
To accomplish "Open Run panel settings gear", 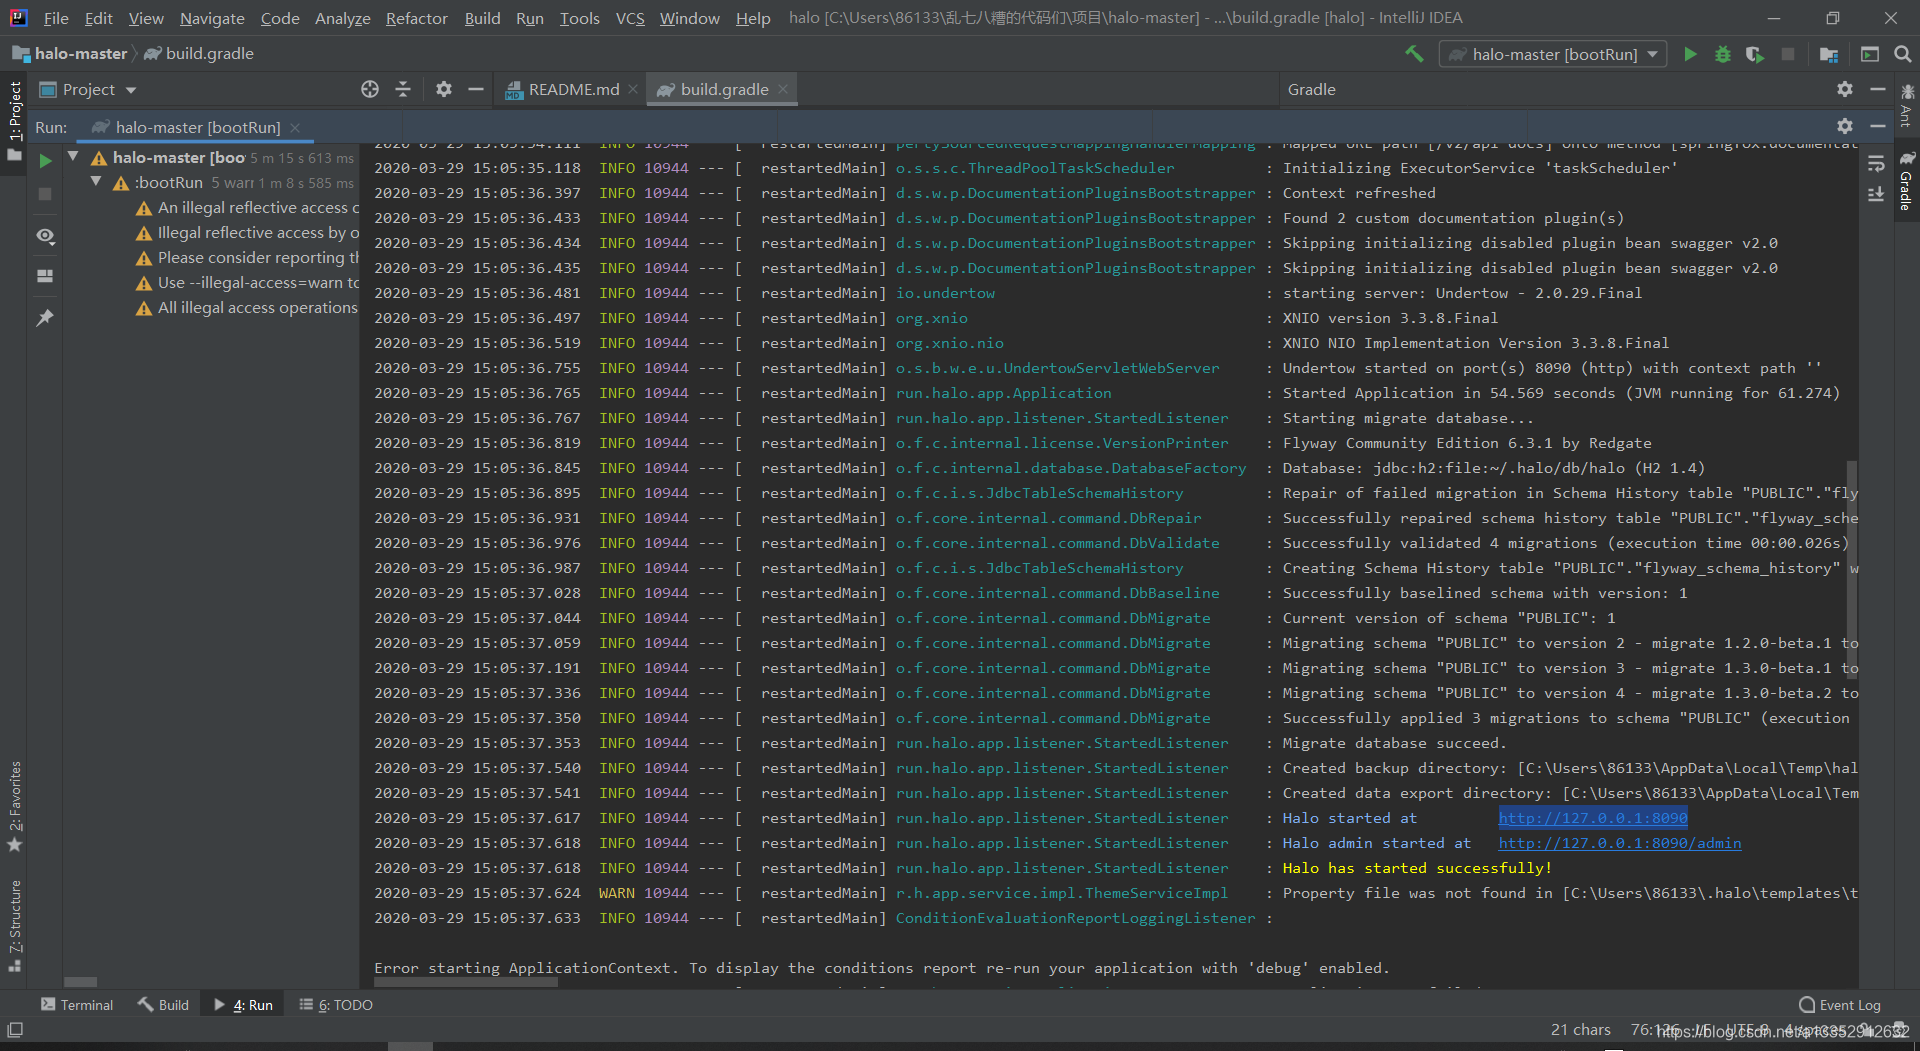I will click(1845, 126).
